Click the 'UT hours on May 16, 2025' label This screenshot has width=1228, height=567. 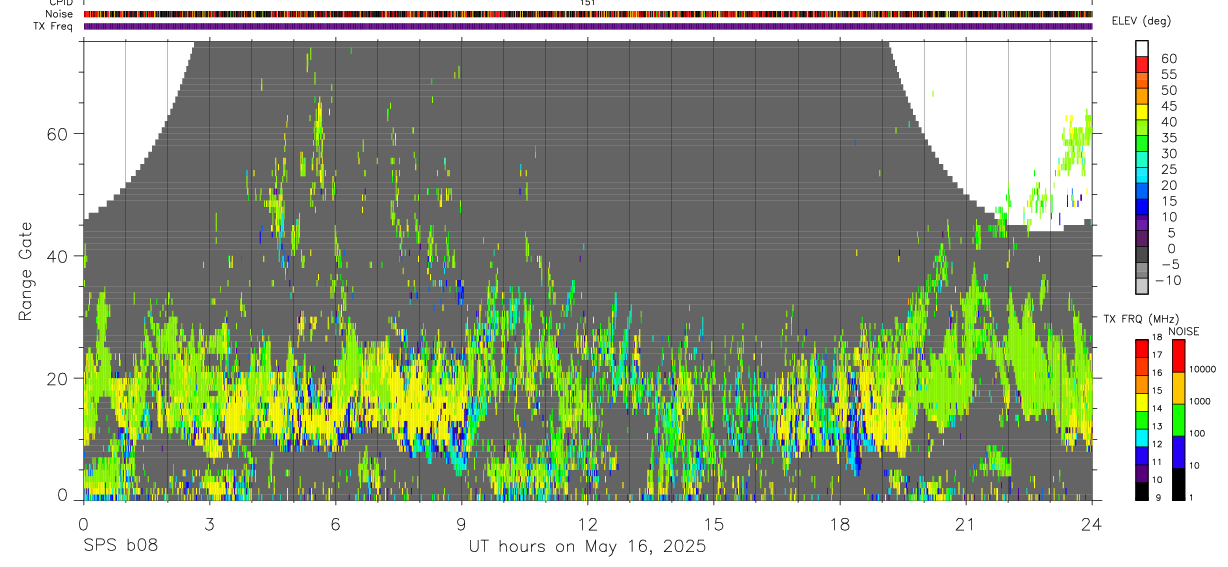click(x=588, y=546)
